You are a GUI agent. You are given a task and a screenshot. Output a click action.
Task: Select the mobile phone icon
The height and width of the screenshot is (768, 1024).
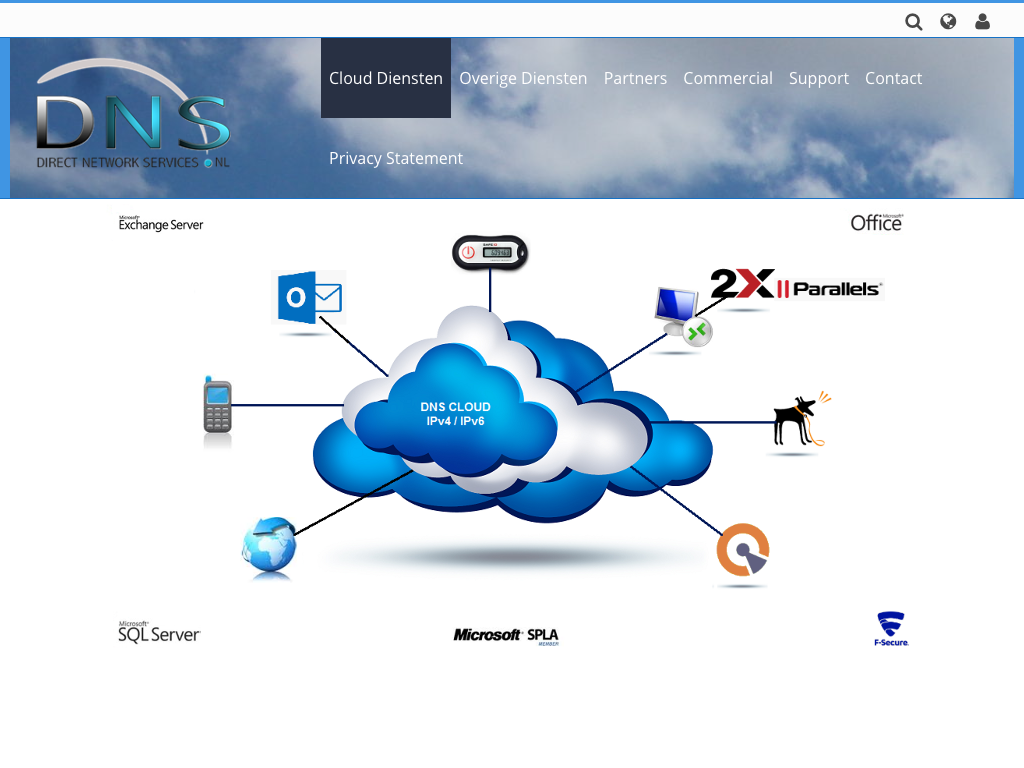pyautogui.click(x=217, y=406)
